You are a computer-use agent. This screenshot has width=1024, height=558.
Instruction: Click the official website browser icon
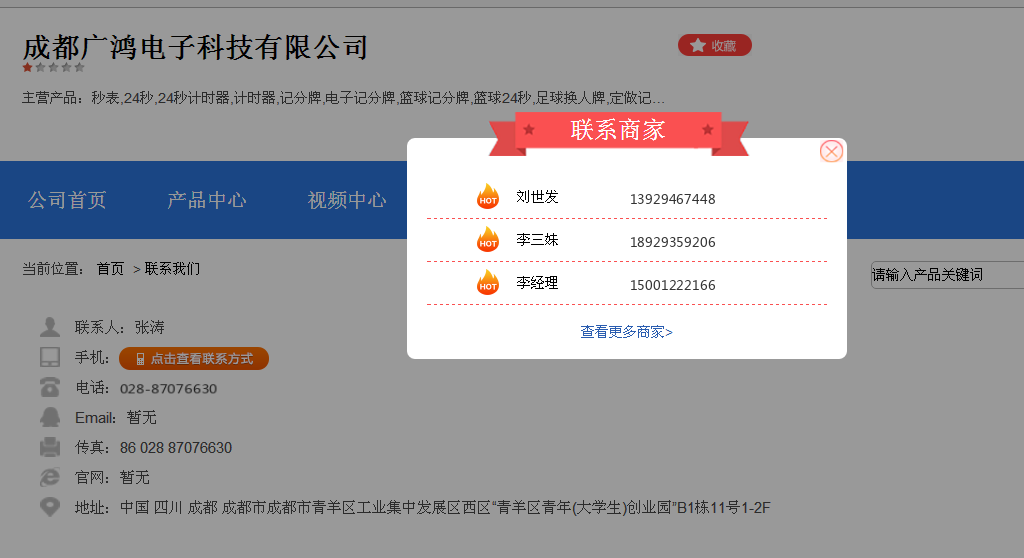pos(50,477)
